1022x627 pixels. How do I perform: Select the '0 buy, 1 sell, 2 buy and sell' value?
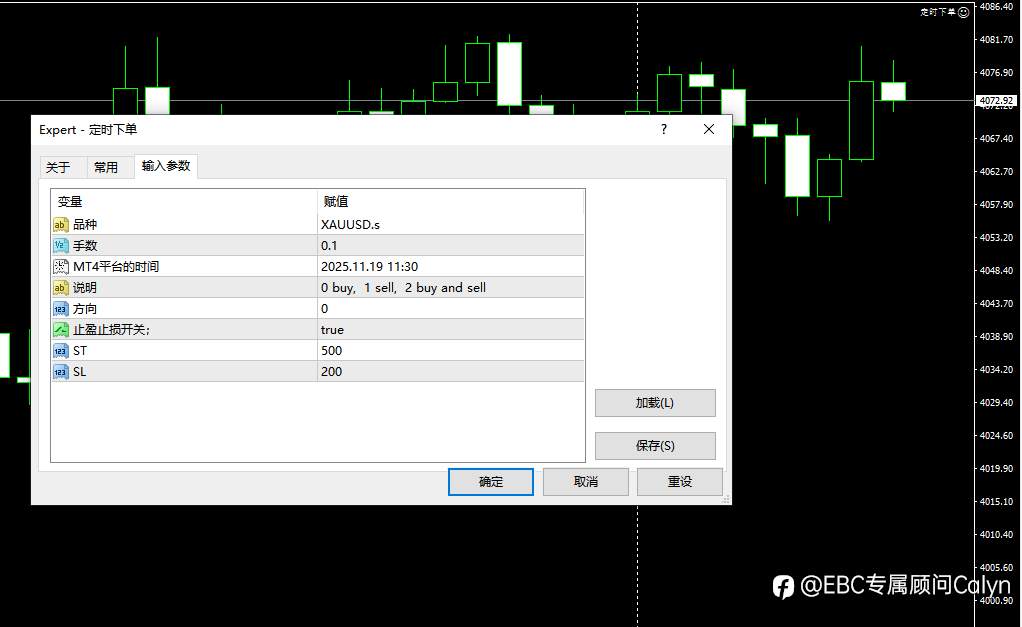(x=450, y=287)
